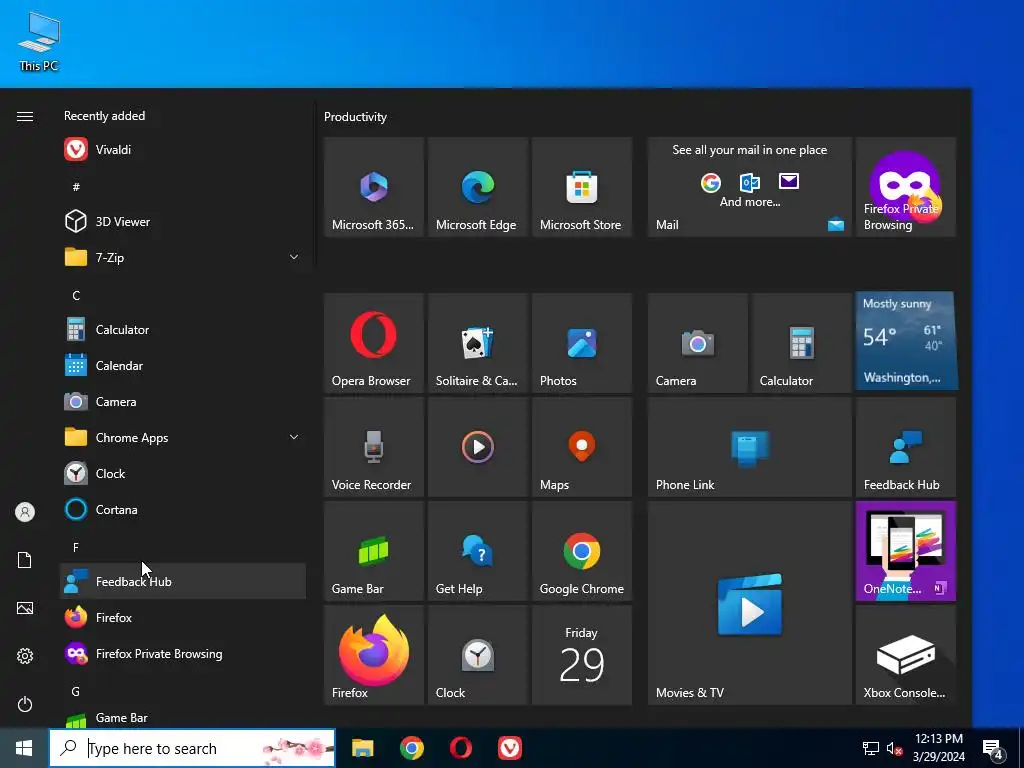The image size is (1024, 768).
Task: Open the network tray icon
Action: 871,749
